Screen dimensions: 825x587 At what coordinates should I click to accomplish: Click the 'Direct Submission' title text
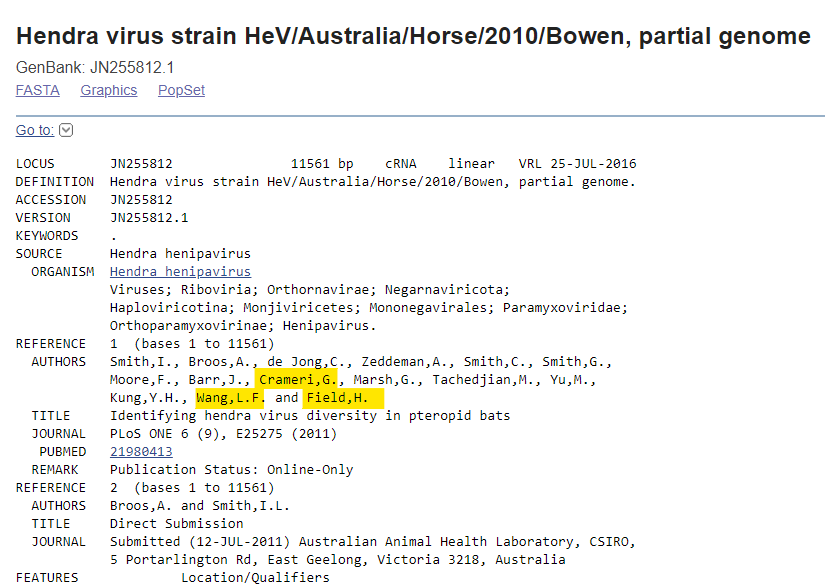[176, 524]
